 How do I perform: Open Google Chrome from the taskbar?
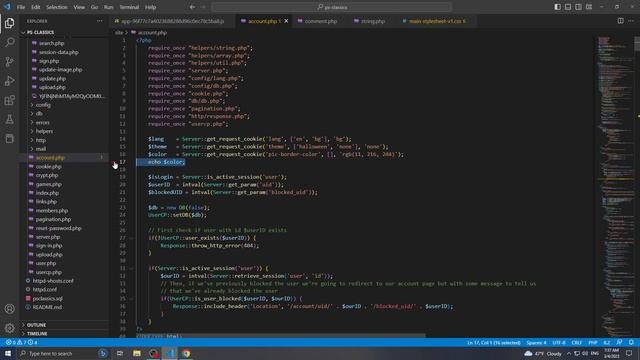(x=187, y=353)
